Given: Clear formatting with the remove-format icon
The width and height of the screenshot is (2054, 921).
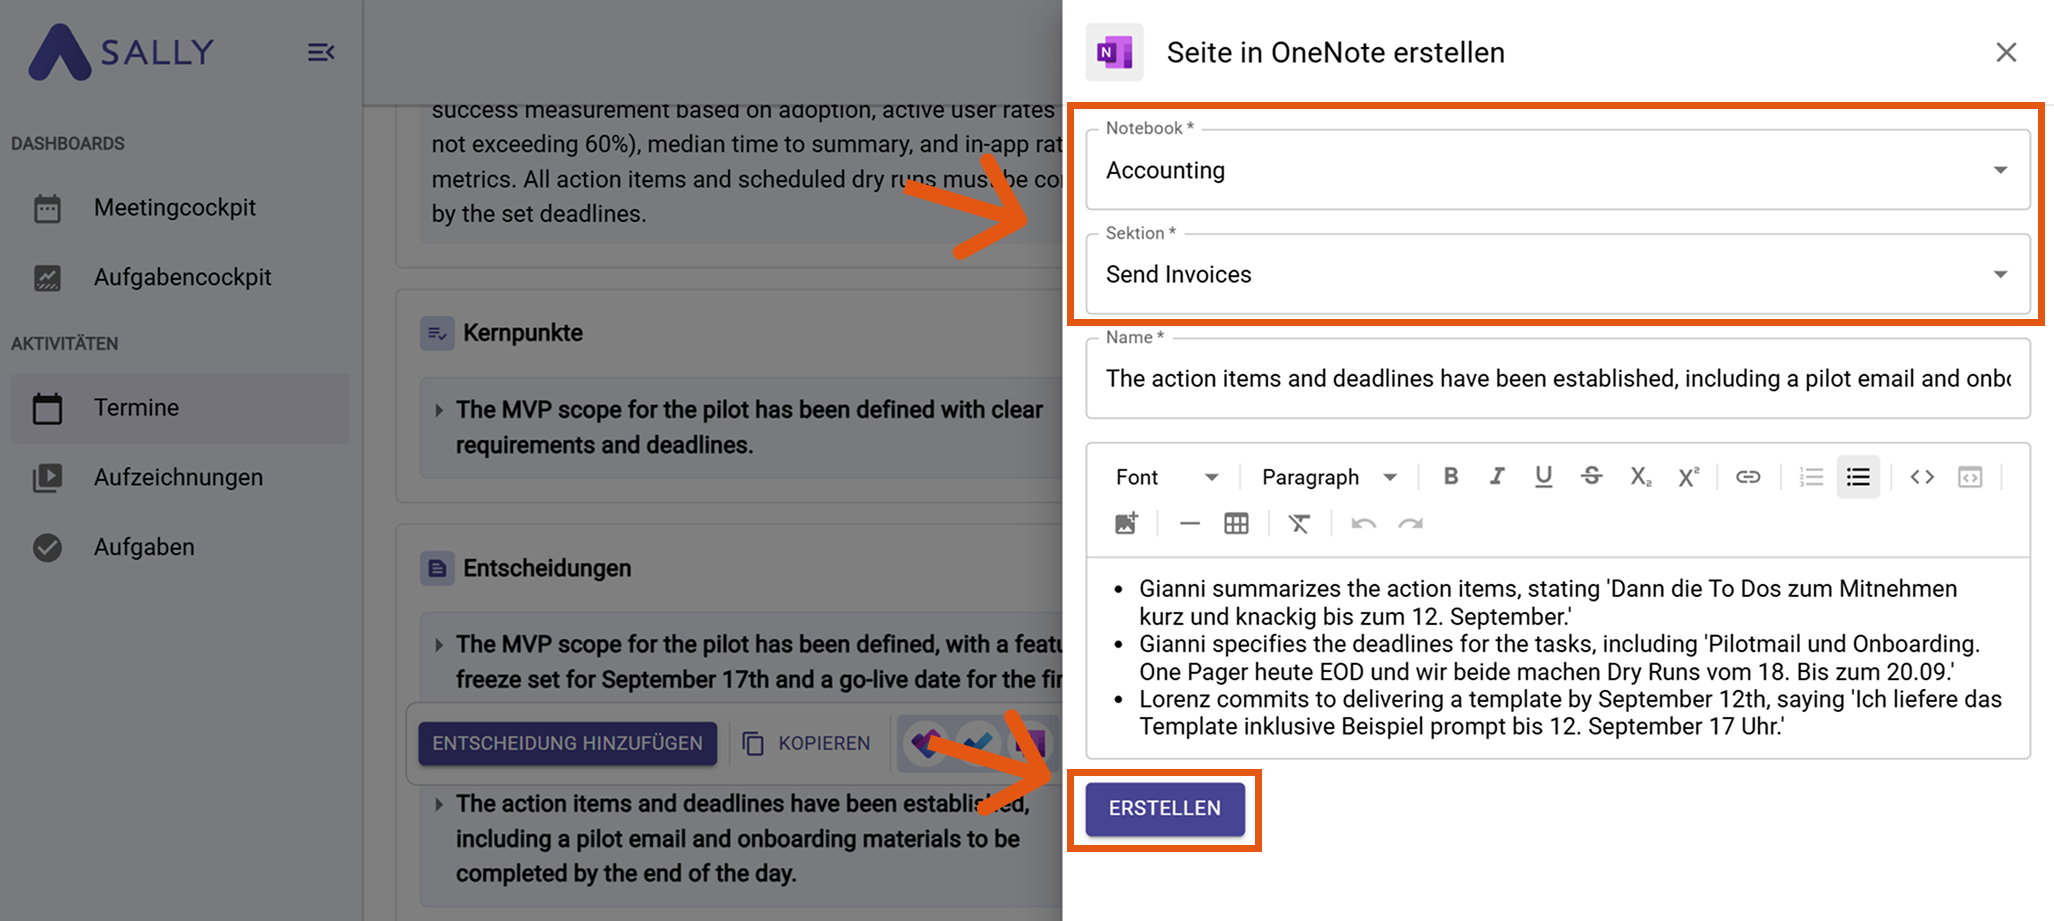Looking at the screenshot, I should point(1299,524).
